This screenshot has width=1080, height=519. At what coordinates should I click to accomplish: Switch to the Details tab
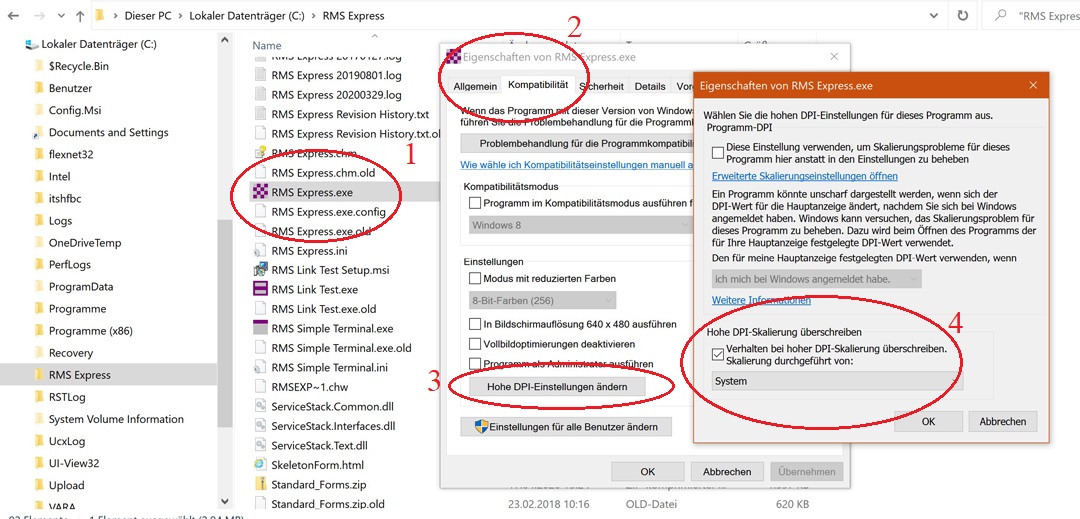click(x=650, y=86)
